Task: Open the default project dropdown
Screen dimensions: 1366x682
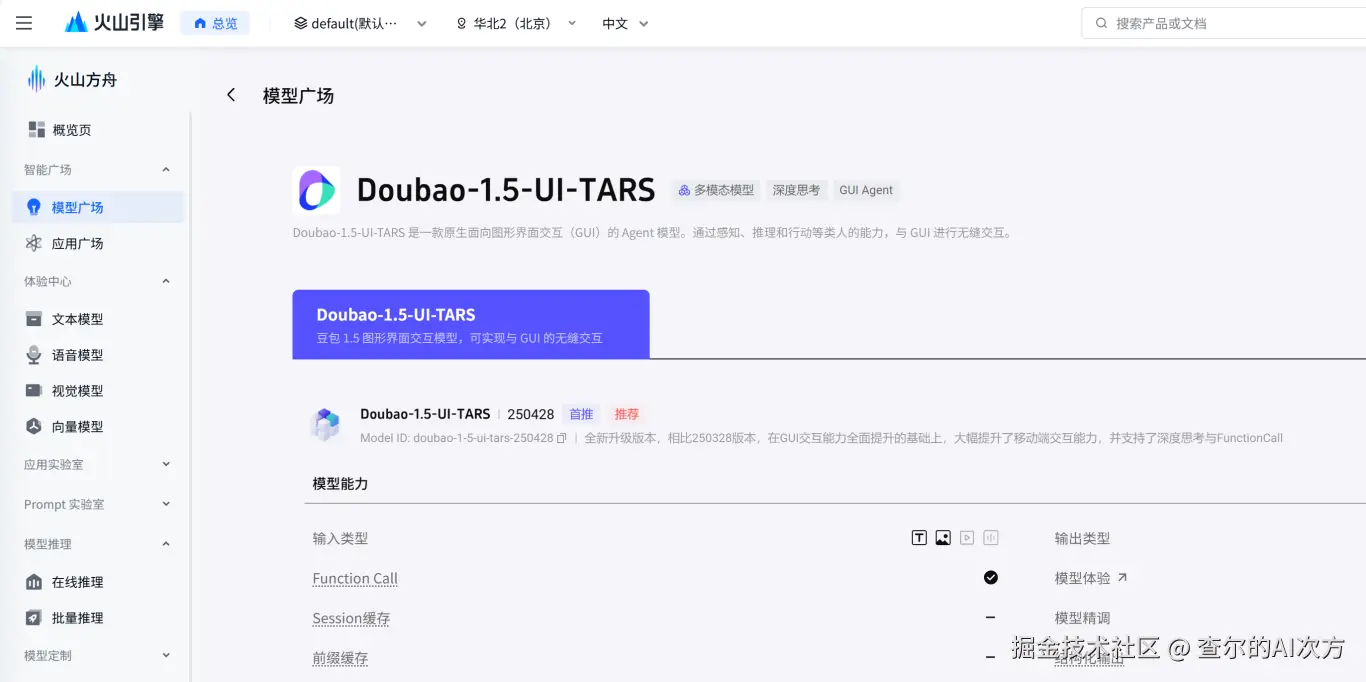Action: pos(360,23)
